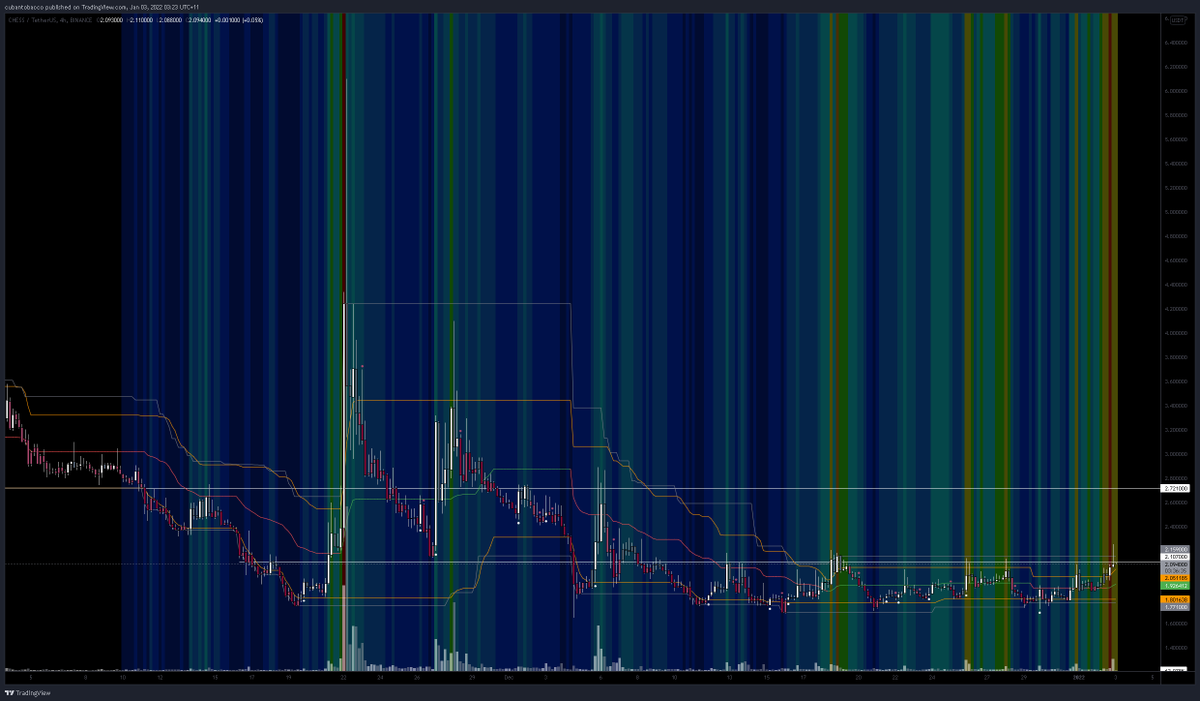Click the 26 date label on time axis
The height and width of the screenshot is (701, 1200).
coord(417,677)
